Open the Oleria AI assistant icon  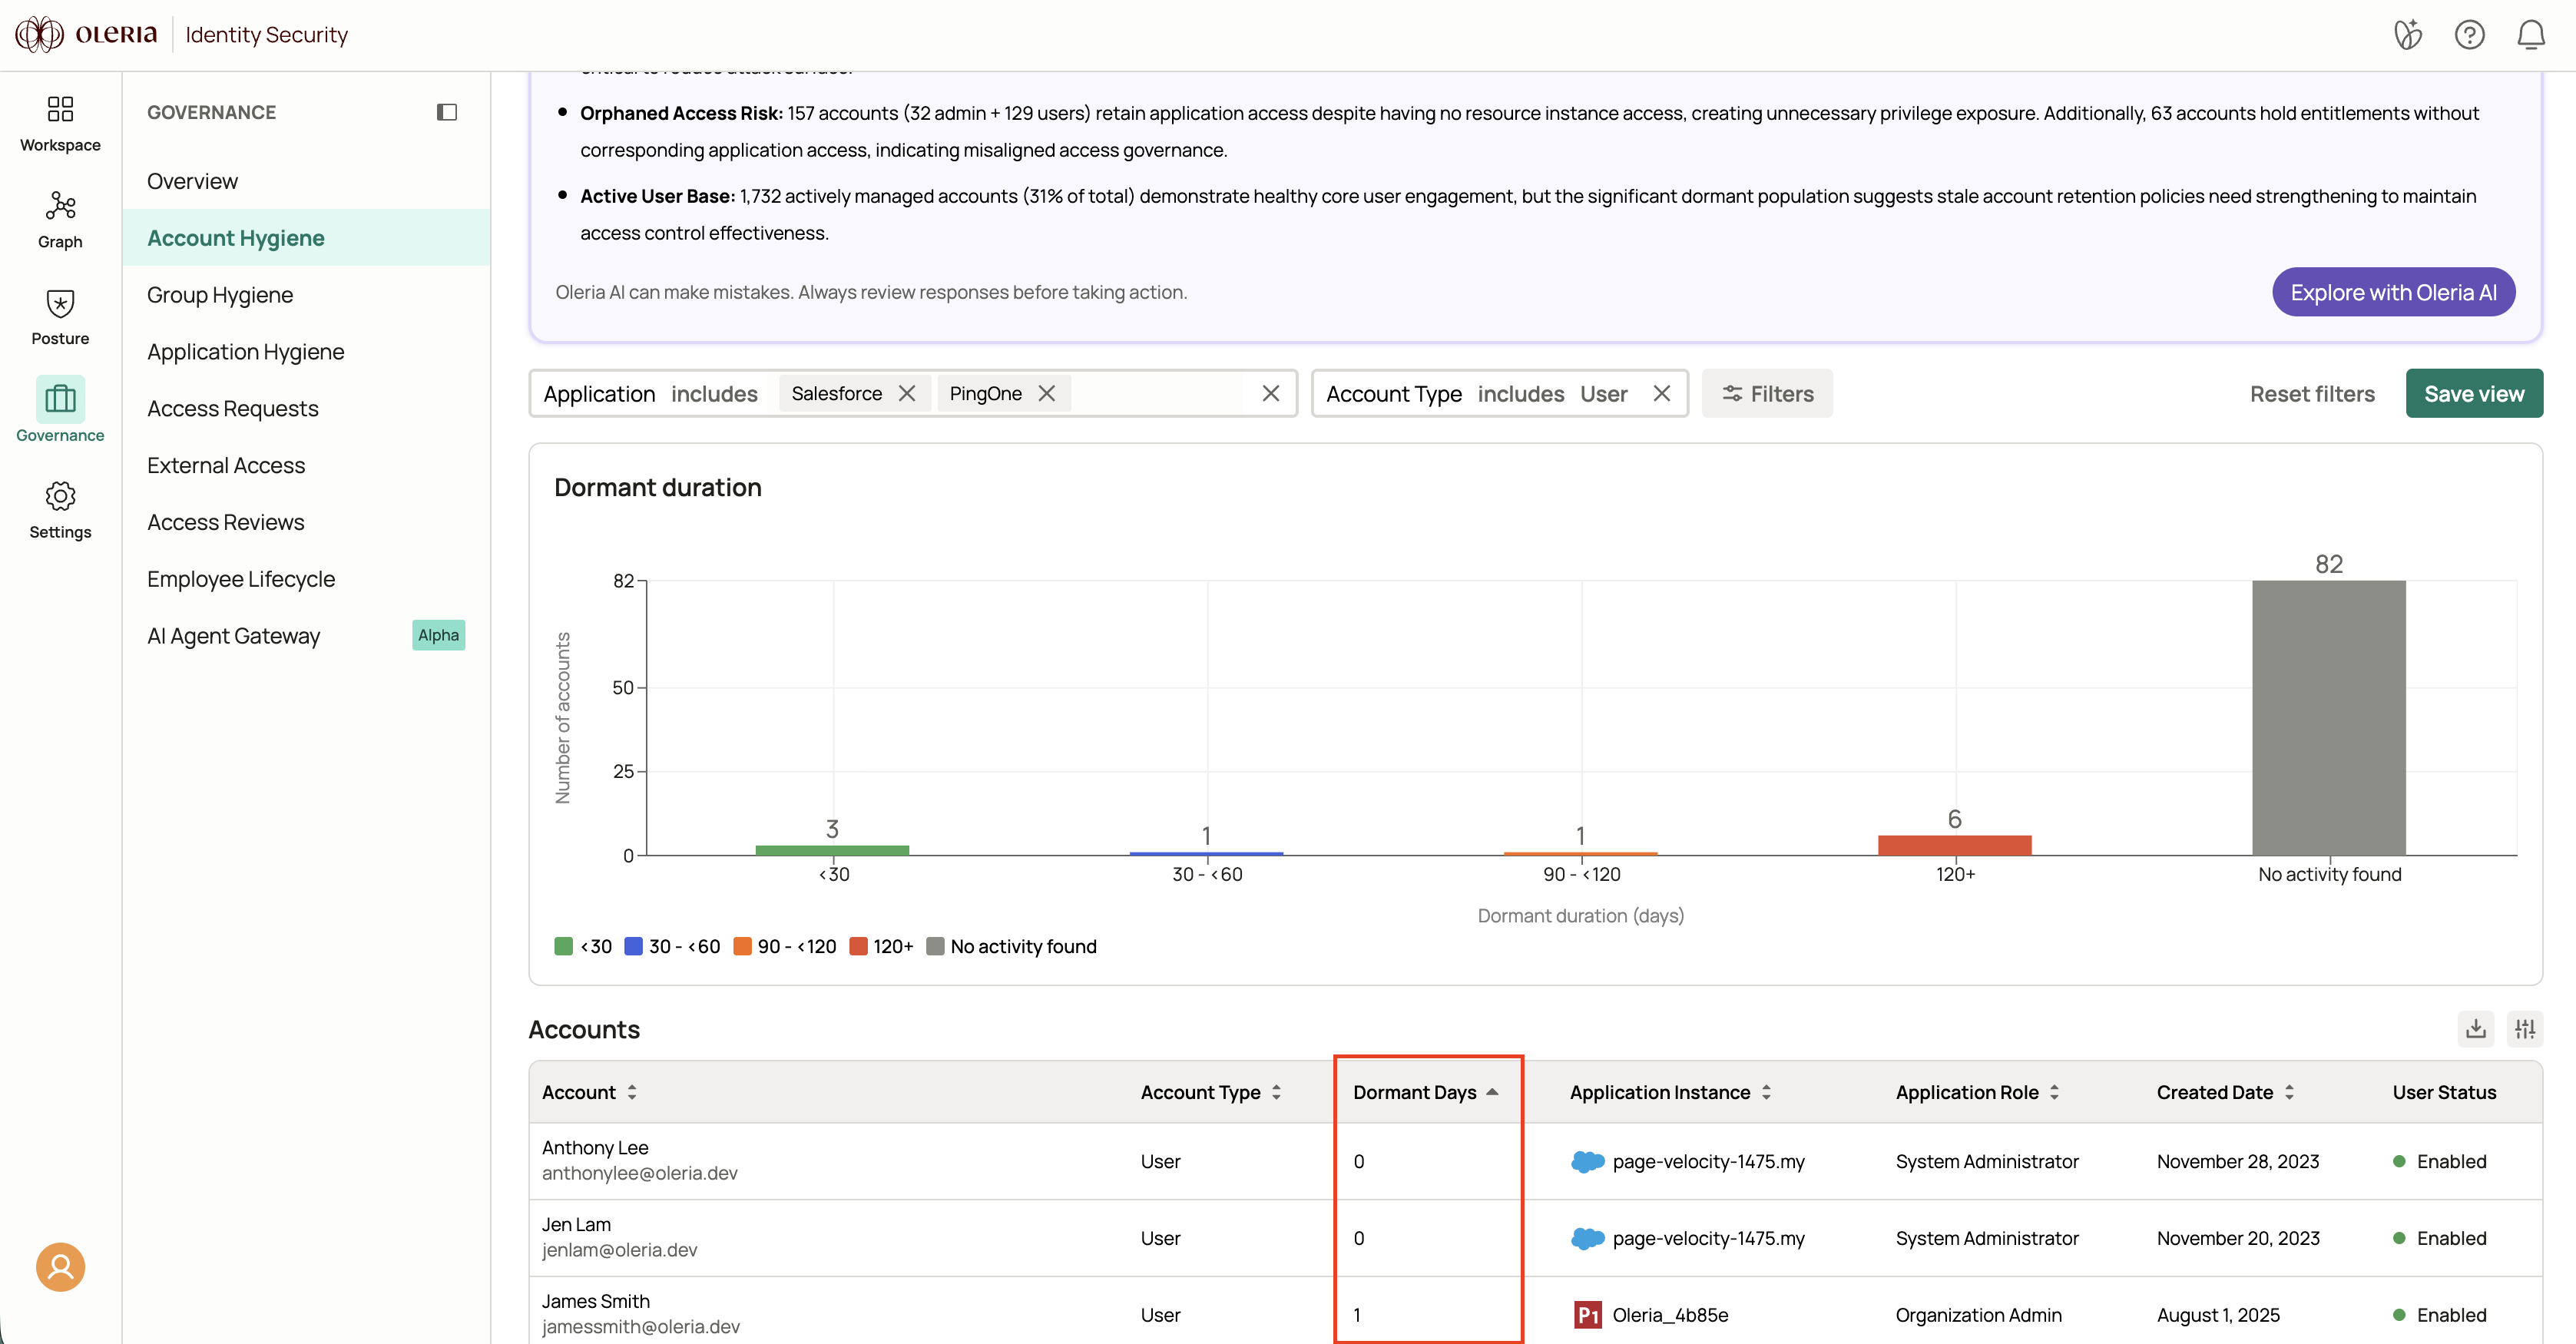click(2408, 35)
